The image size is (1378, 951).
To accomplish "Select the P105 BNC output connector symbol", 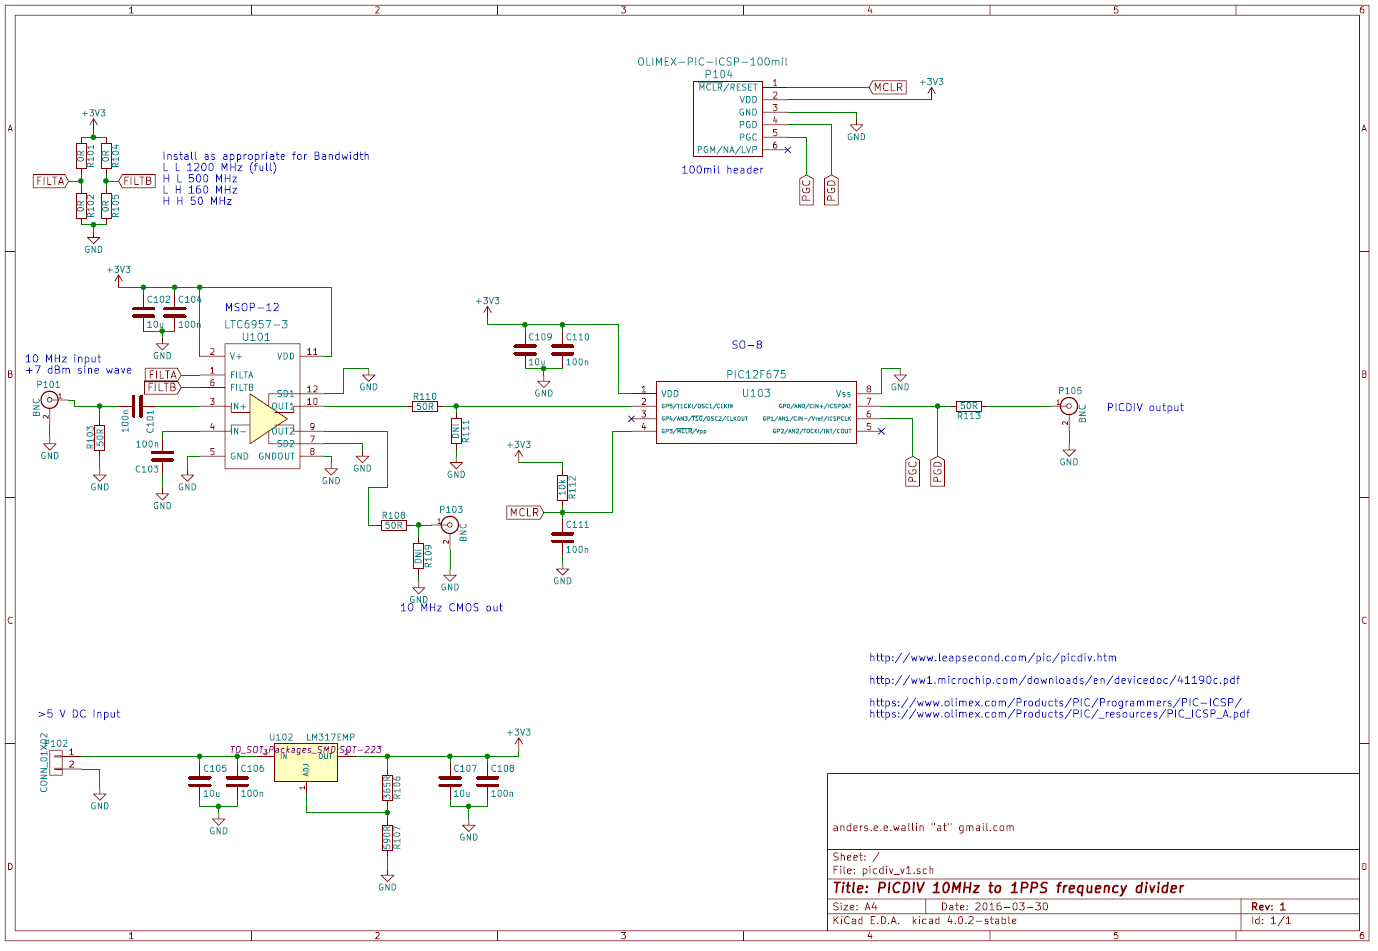I will click(x=1069, y=406).
